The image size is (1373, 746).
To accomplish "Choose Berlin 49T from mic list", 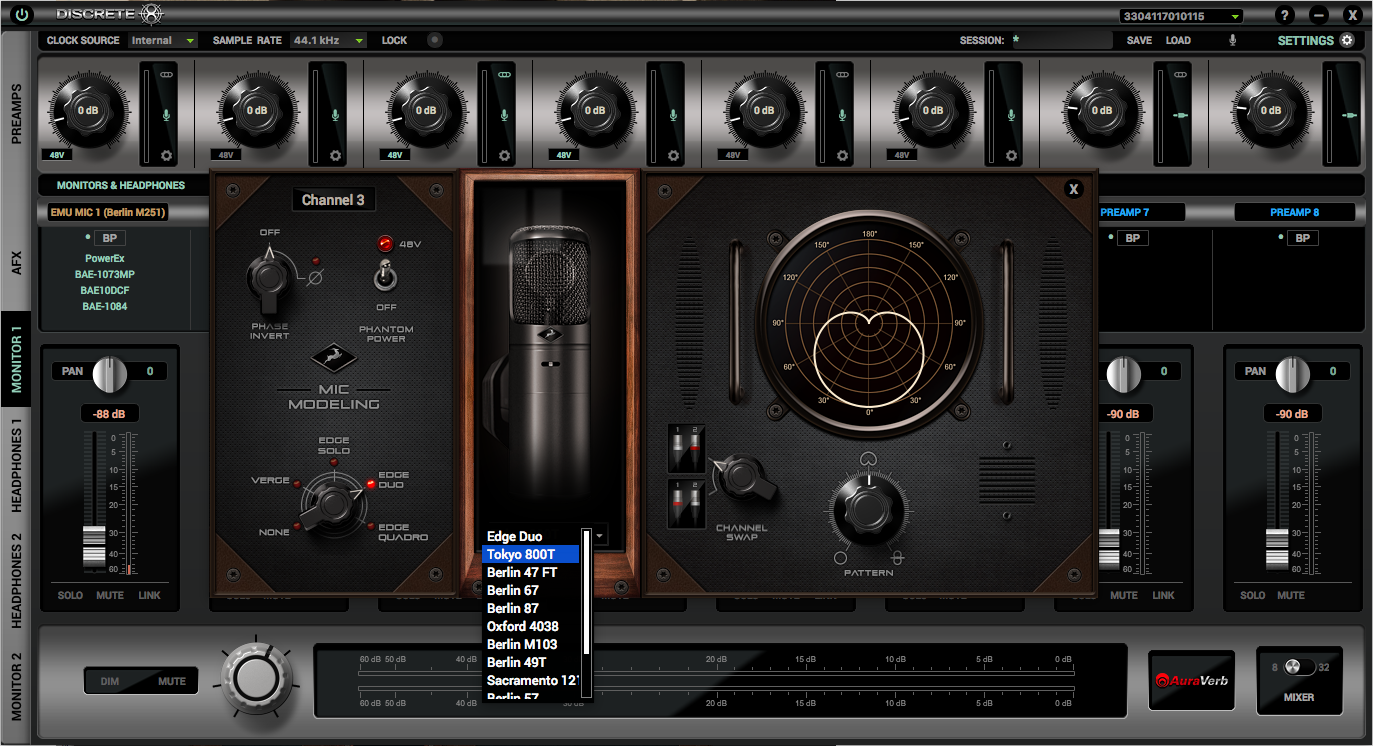I will point(531,662).
